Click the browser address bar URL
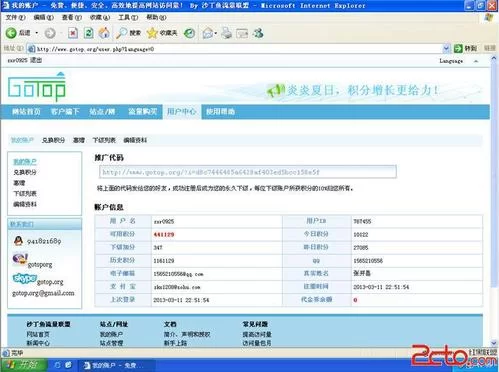This screenshot has height=372, width=499. coord(95,49)
